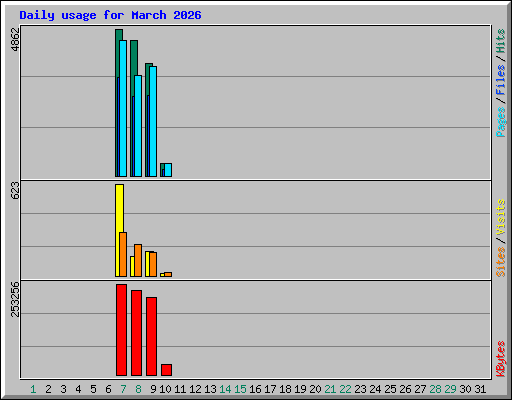Click the cyan pages bar for day 9
This screenshot has height=400, width=512.
[x=153, y=121]
